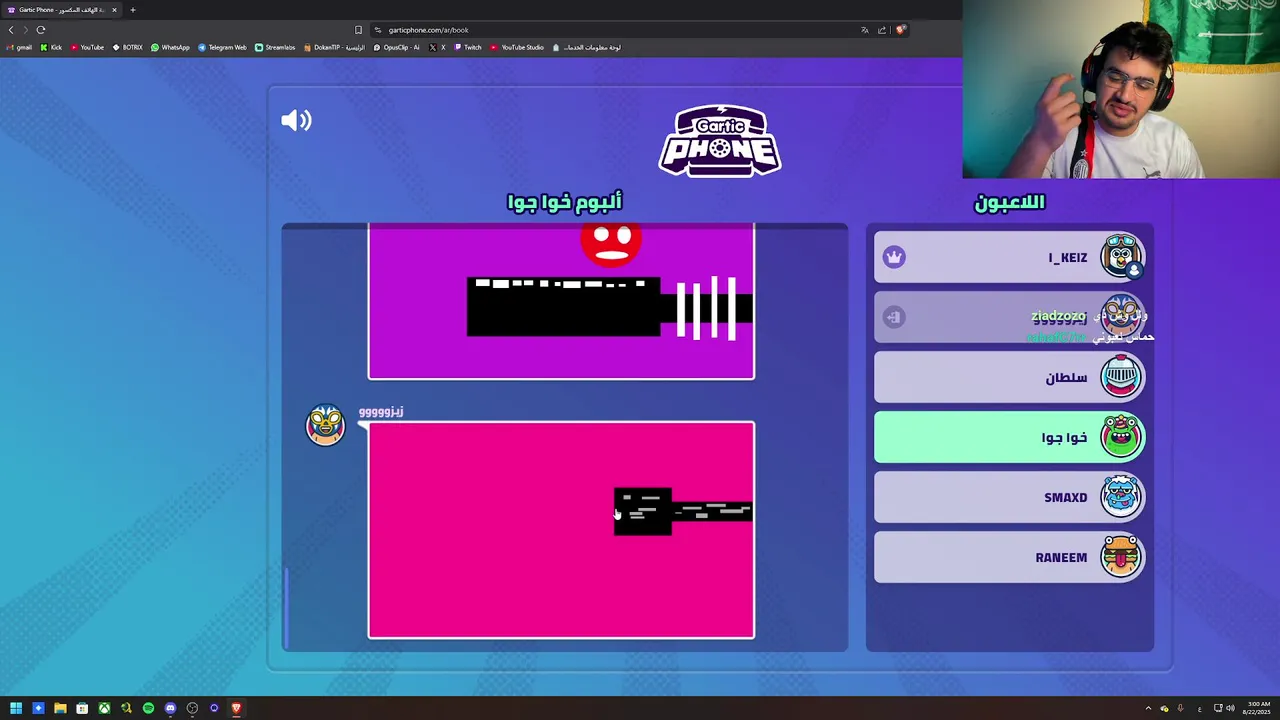This screenshot has width=1280, height=720.
Task: Mute the game sound speaker icon
Action: click(296, 121)
